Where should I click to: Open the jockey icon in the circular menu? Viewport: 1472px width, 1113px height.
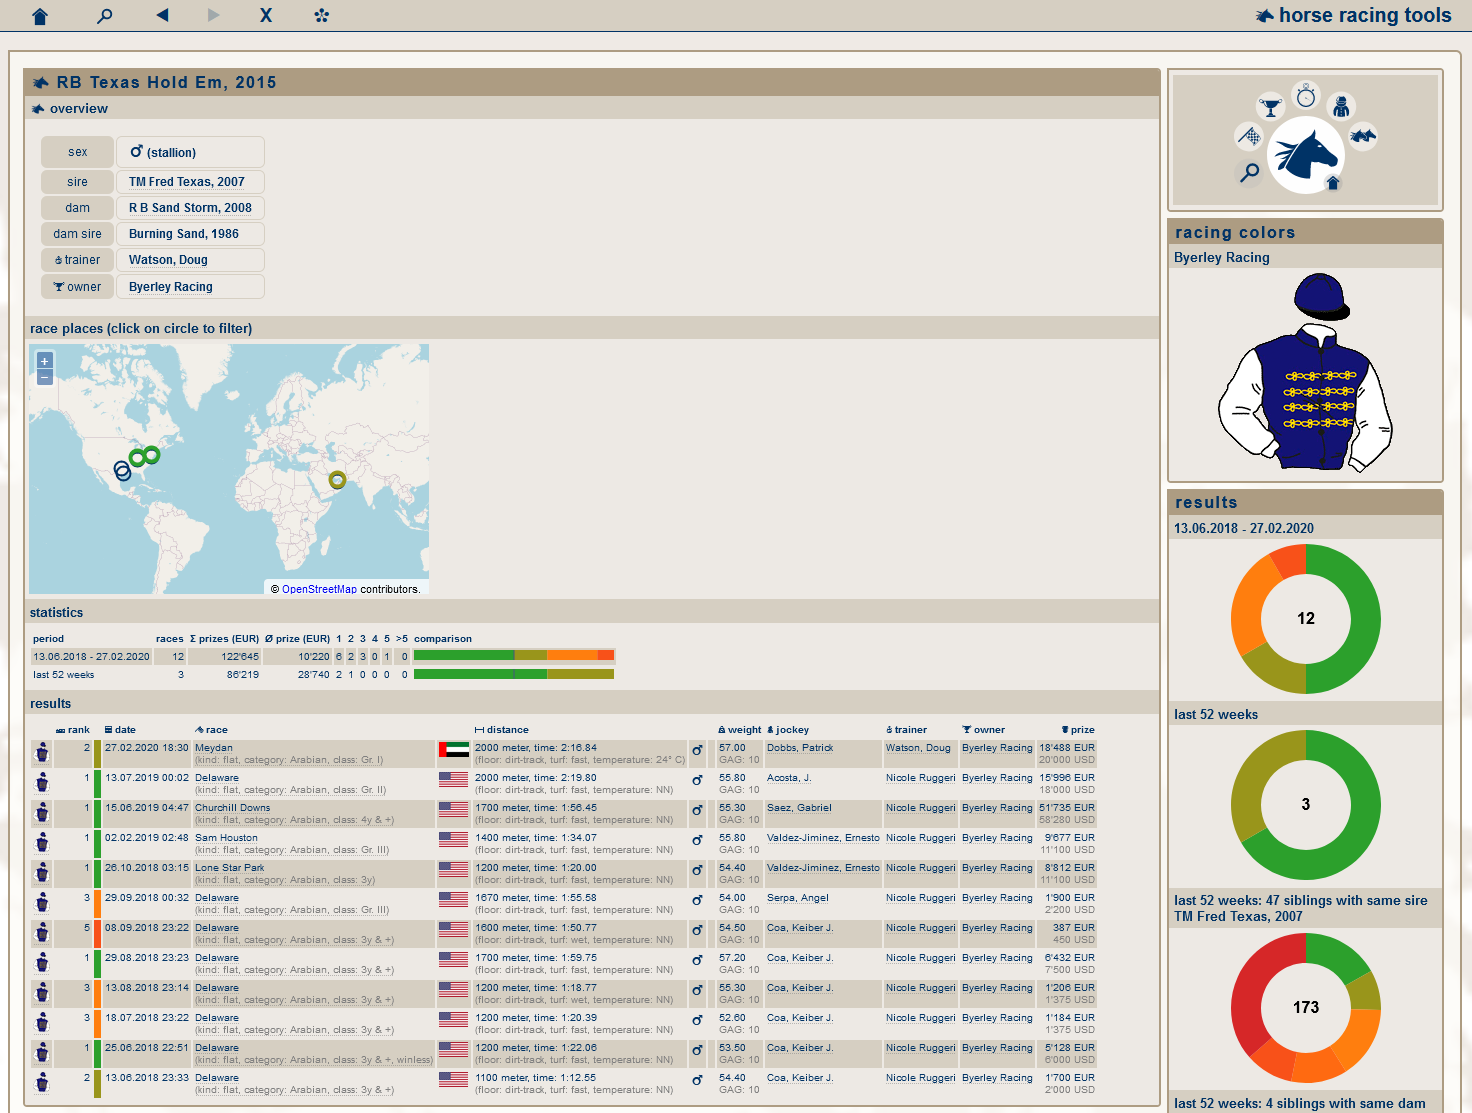(1342, 106)
